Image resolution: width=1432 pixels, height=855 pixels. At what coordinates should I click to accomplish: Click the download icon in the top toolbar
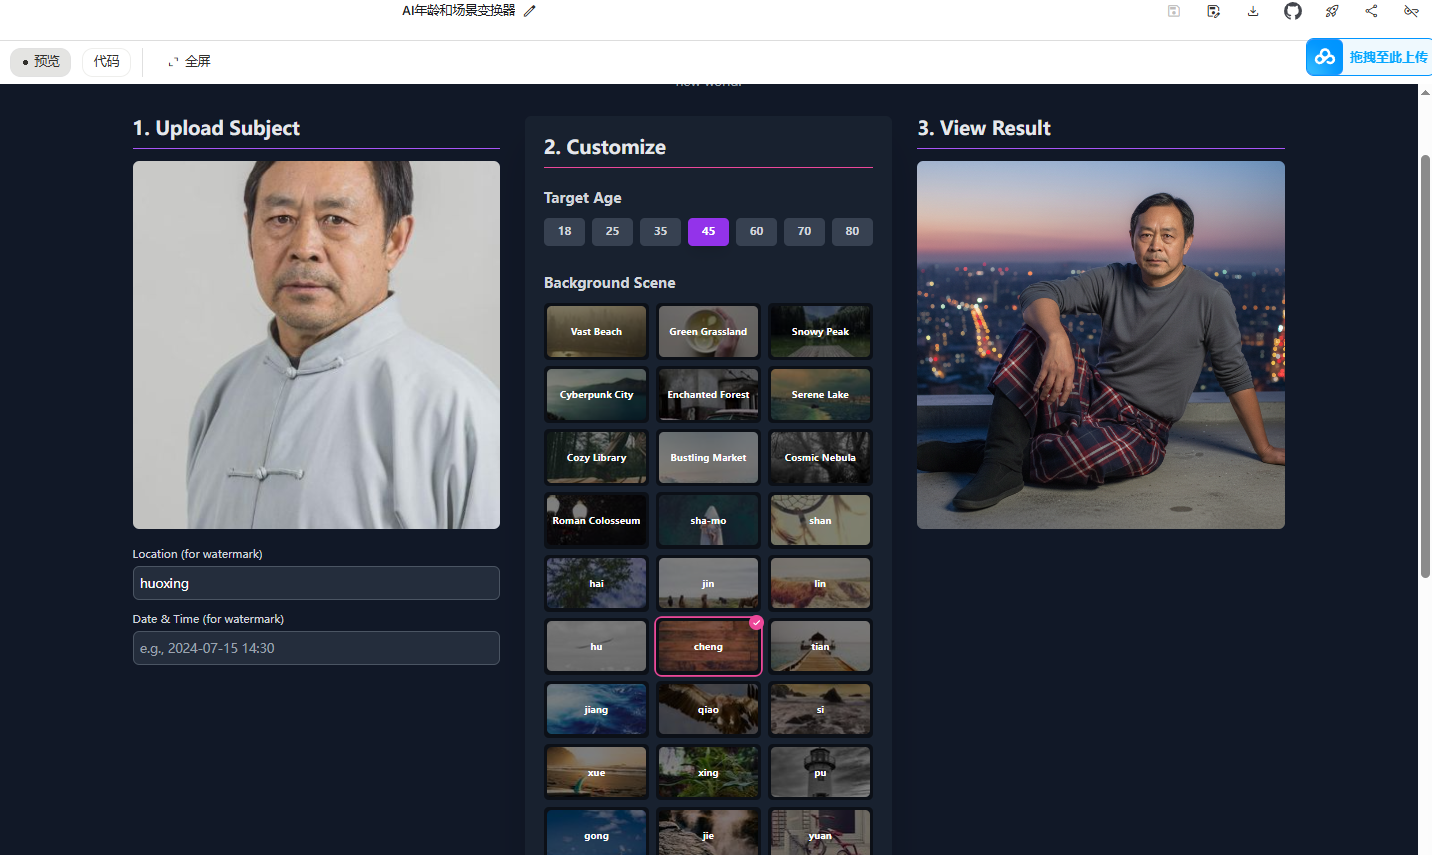(x=1253, y=11)
